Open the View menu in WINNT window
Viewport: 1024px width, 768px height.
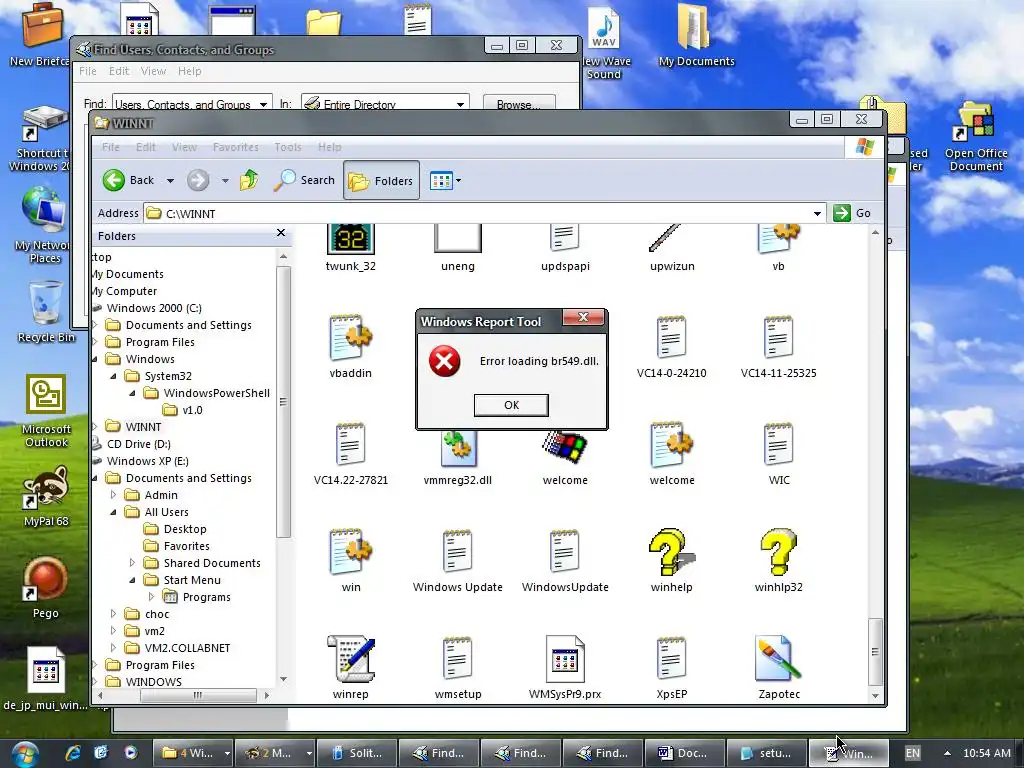[x=184, y=147]
